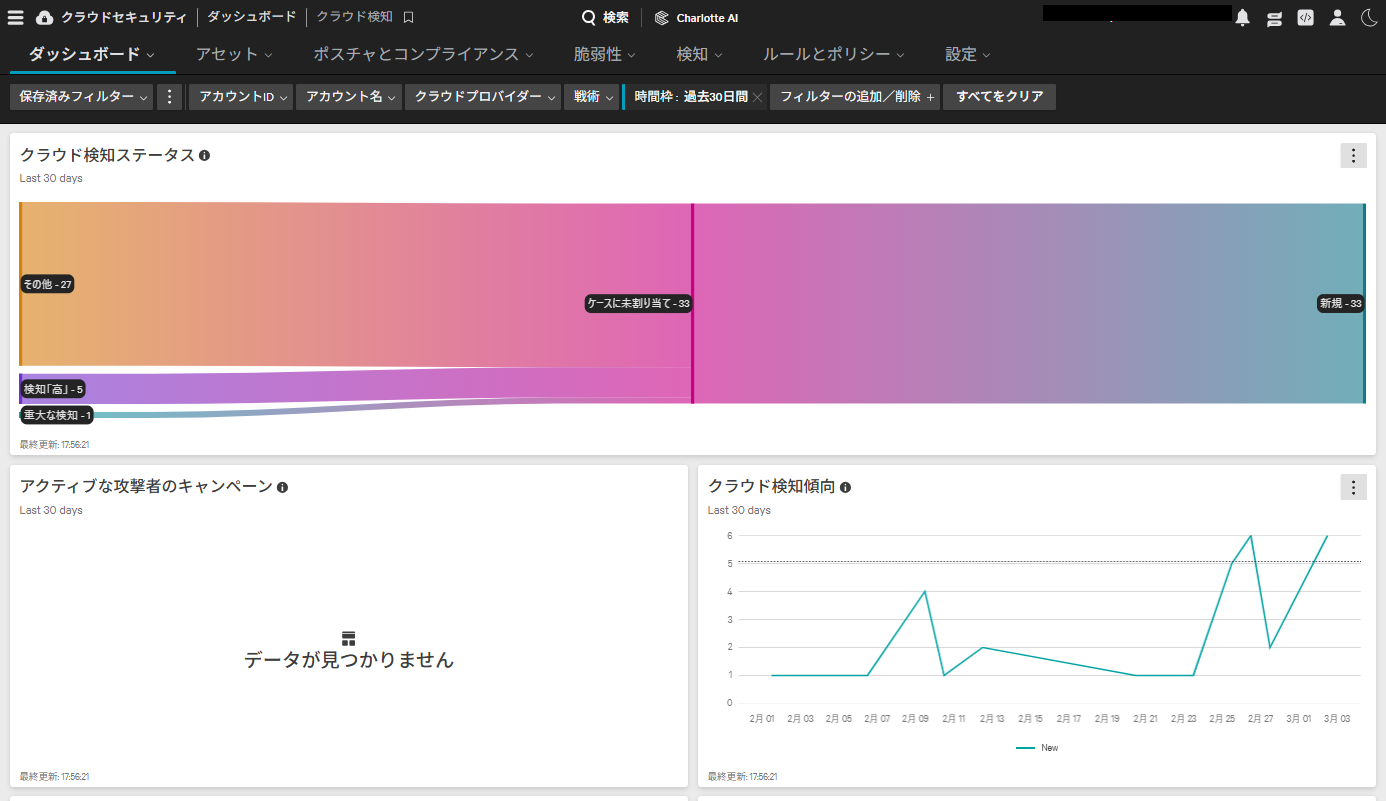This screenshot has width=1386, height=801.
Task: Open the 保存済みフィルター dropdown
Action: [x=81, y=97]
